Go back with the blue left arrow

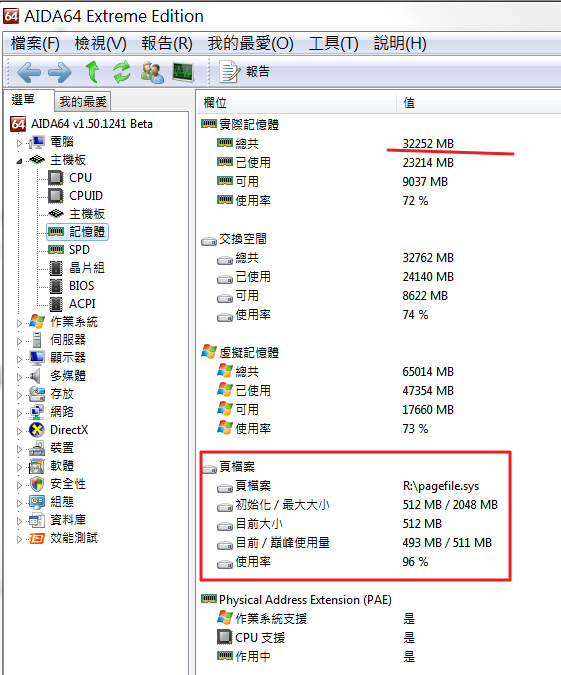(x=29, y=72)
